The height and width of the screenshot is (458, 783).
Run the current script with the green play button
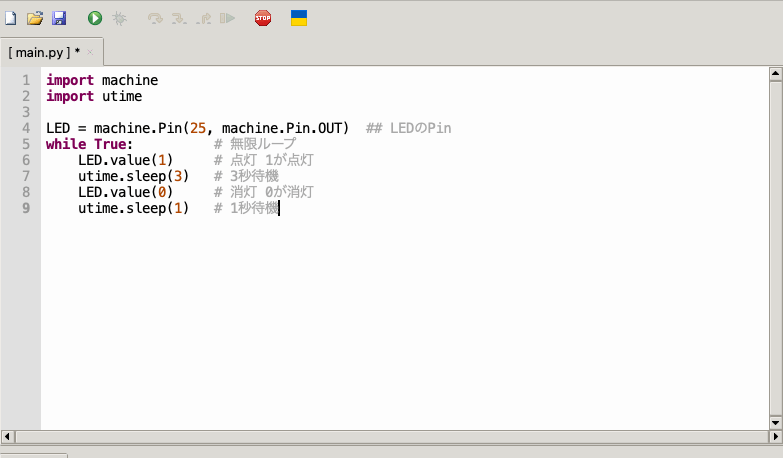click(95, 18)
